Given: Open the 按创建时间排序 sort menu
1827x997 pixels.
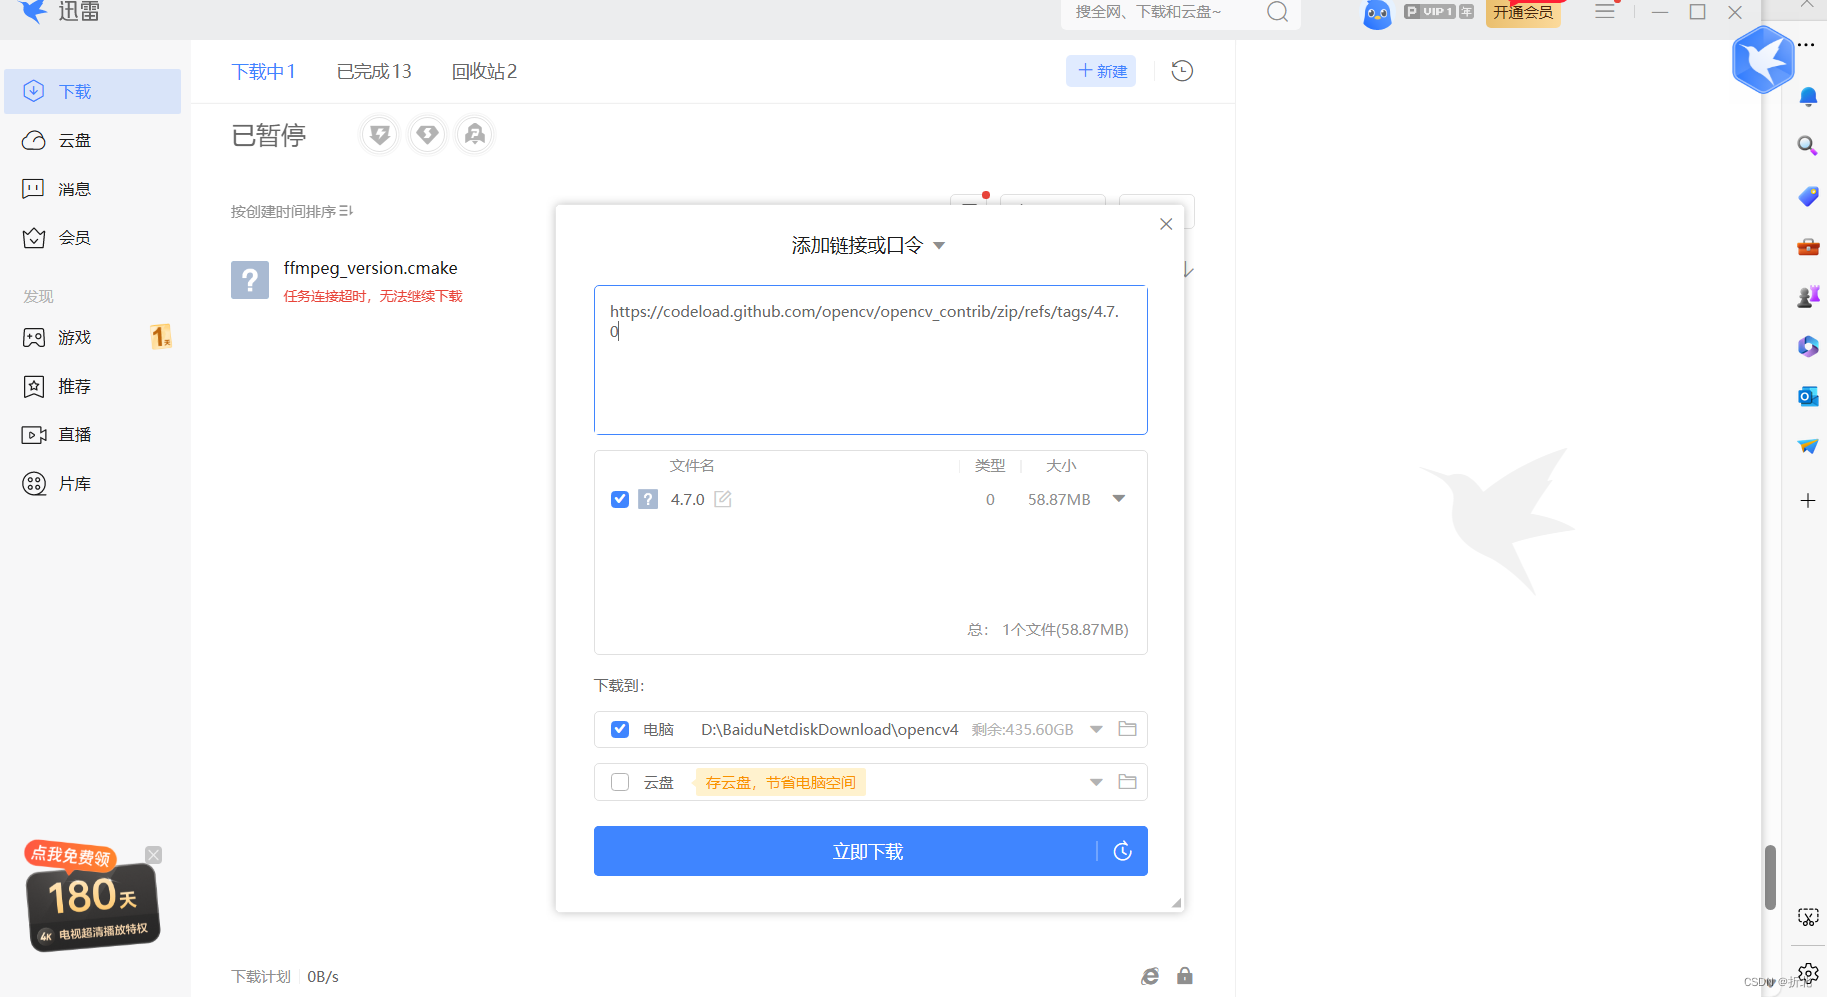Looking at the screenshot, I should 292,211.
